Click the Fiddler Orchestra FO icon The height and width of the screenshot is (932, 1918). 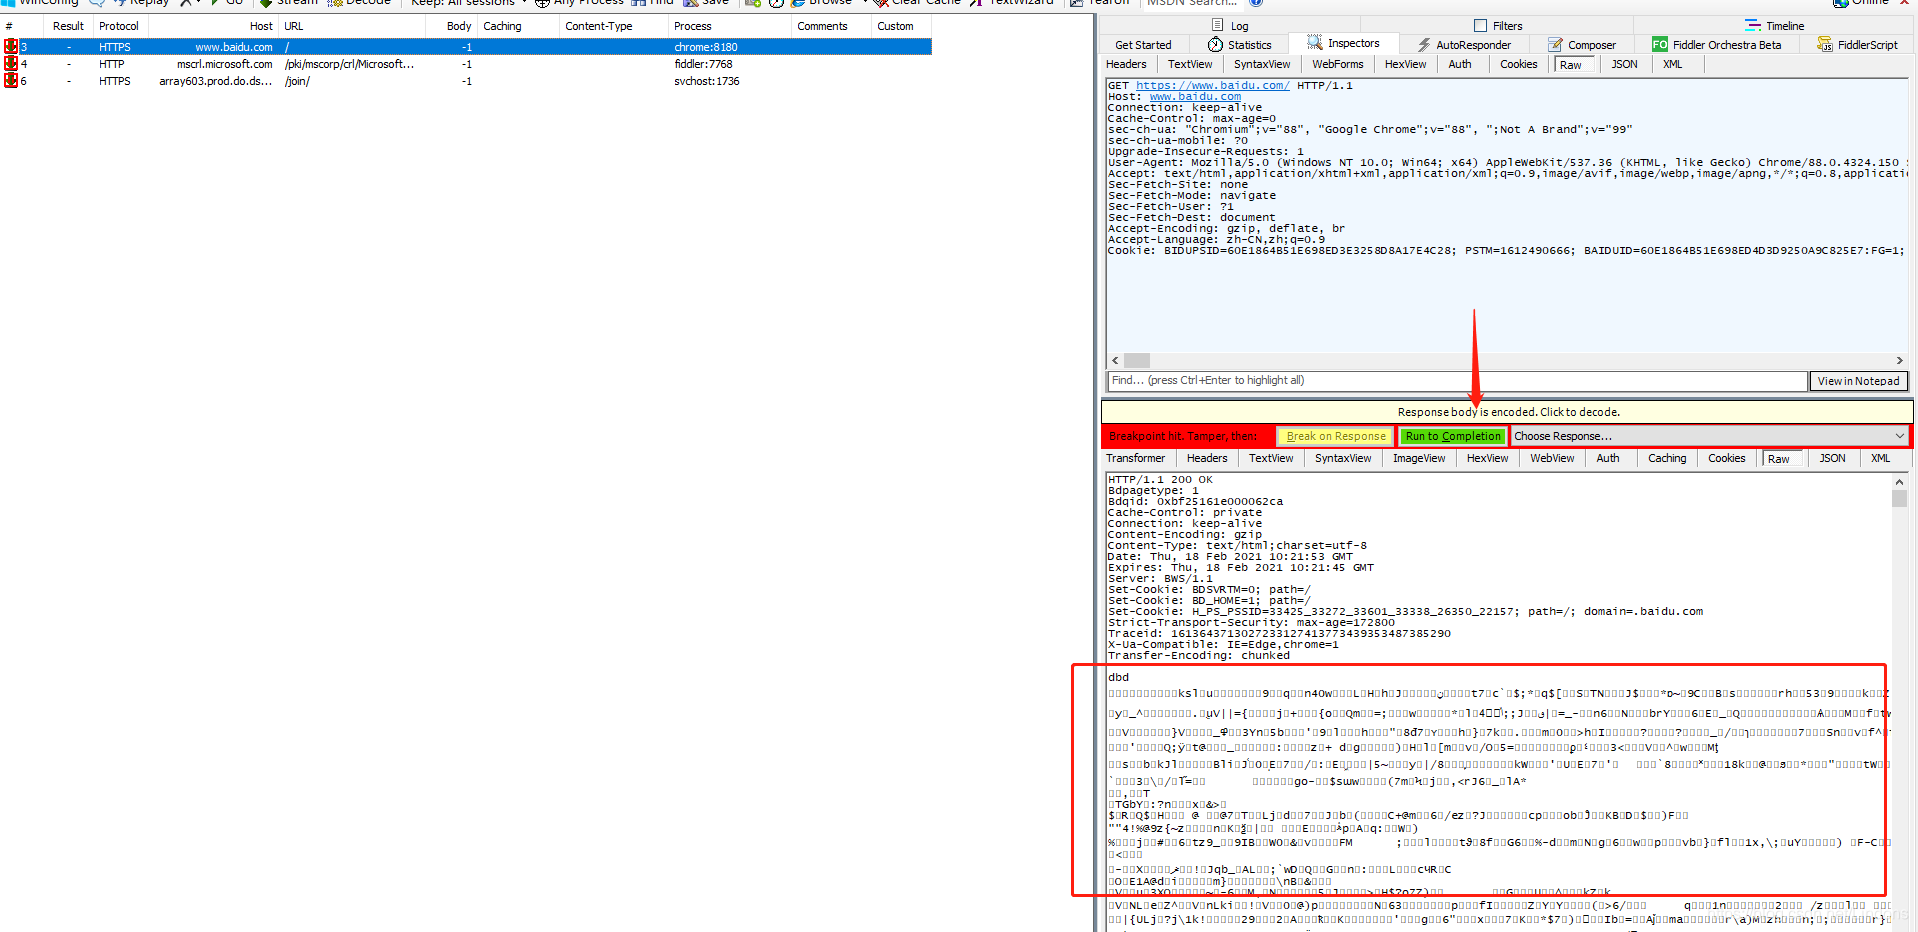tap(1660, 45)
